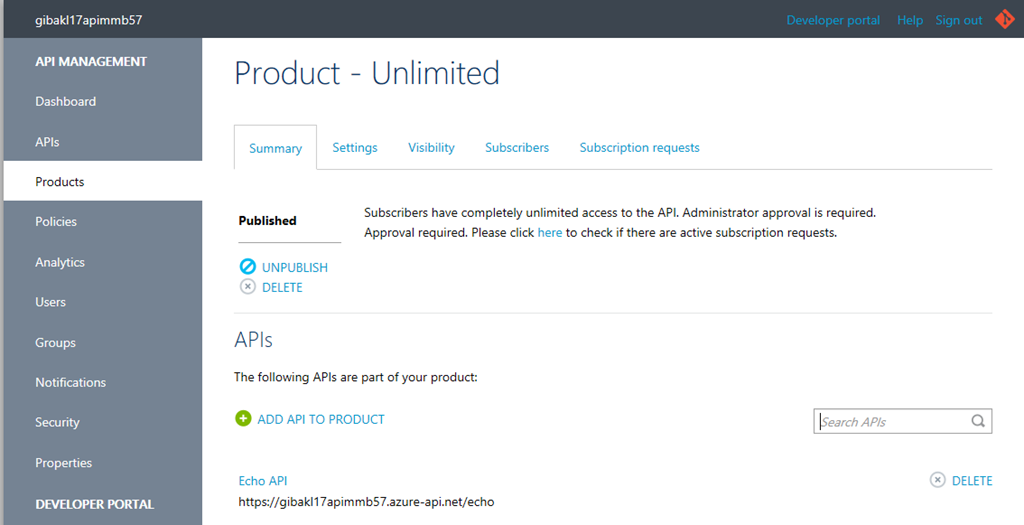
Task: Click the Delete product x icon
Action: 248,287
